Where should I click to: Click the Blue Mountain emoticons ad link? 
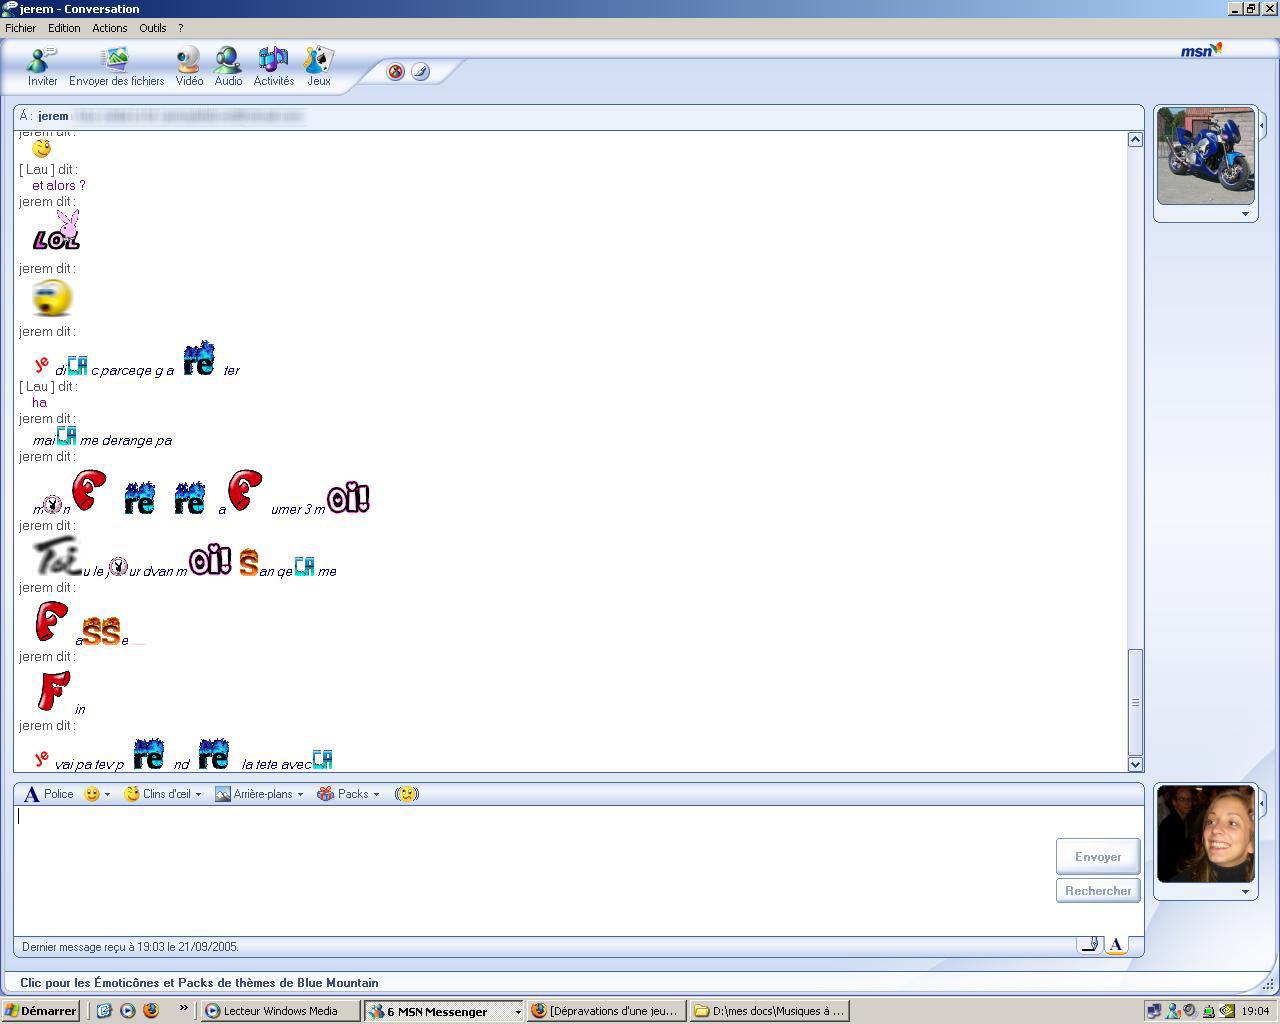[199, 983]
